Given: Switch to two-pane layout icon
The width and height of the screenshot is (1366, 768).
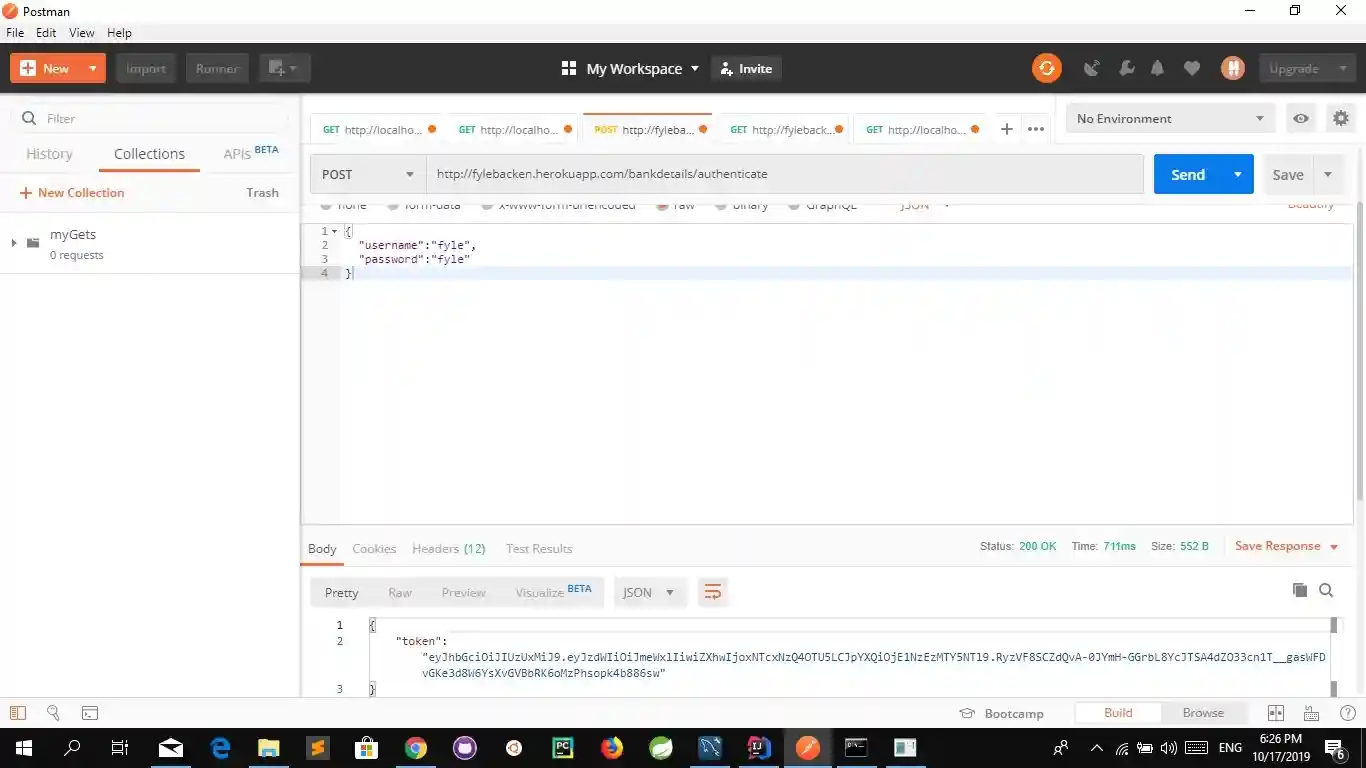Looking at the screenshot, I should [x=1275, y=713].
